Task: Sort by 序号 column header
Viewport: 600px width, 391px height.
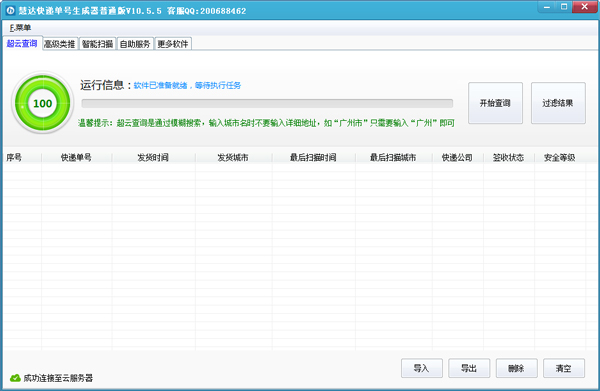Action: 22,157
